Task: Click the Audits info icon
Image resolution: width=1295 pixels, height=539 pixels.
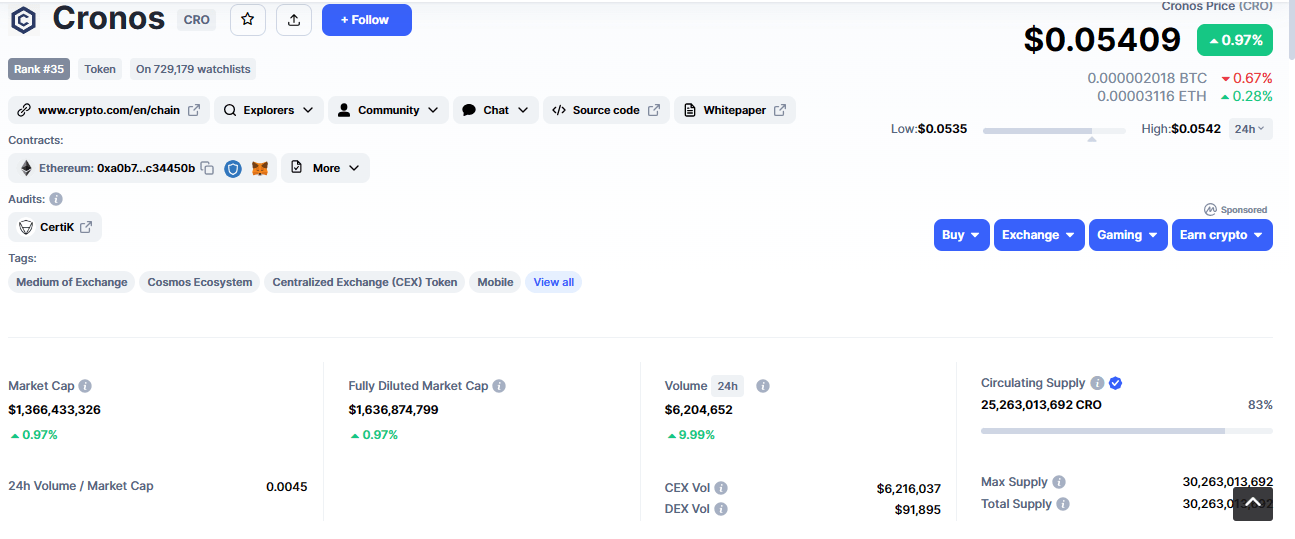Action: coord(56,199)
